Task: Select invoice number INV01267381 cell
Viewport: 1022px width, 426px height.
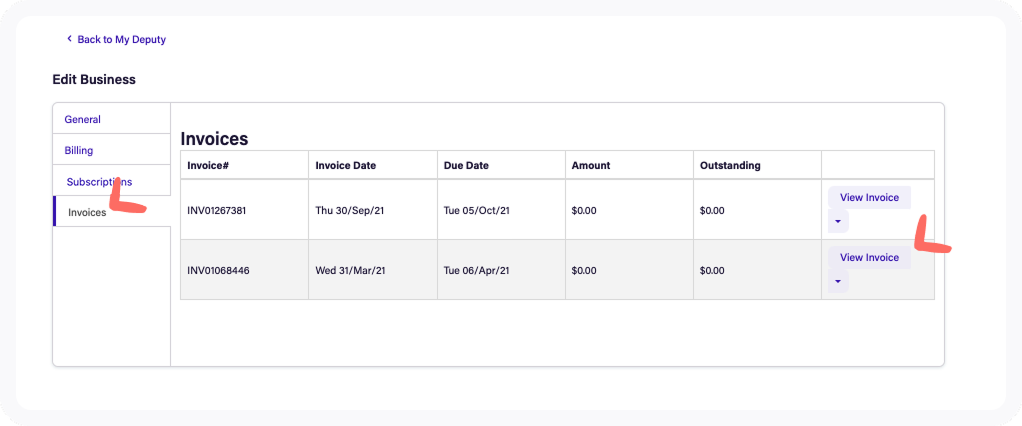Action: [218, 210]
